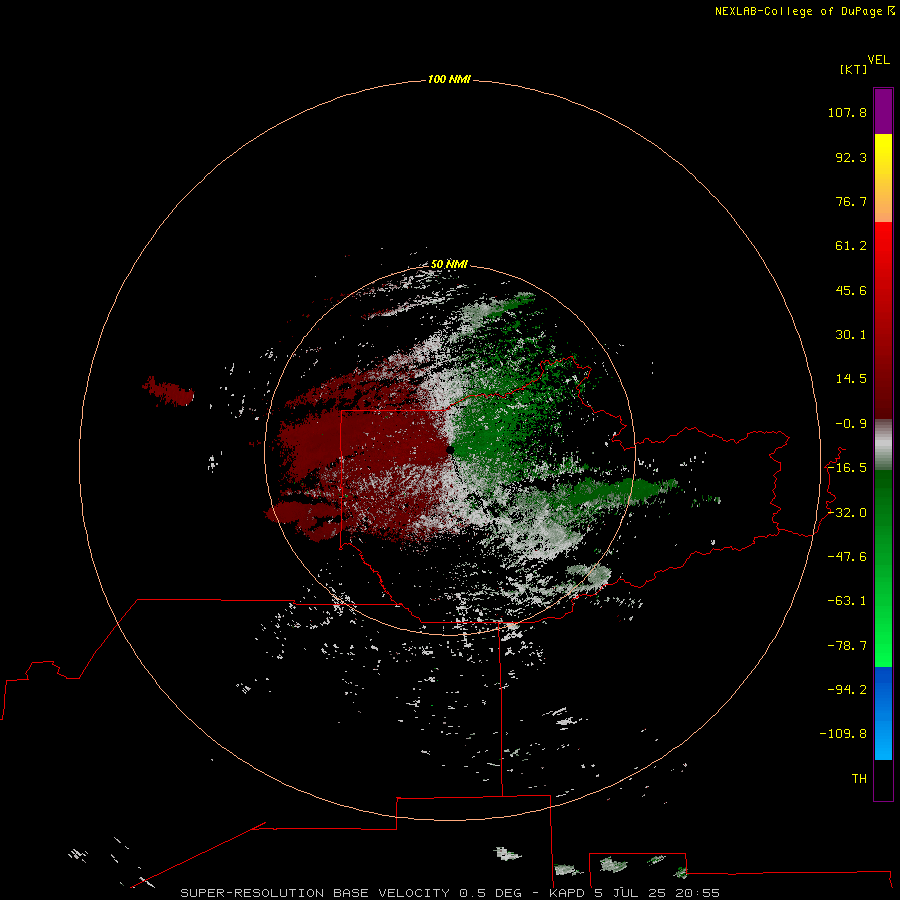
Task: Click the -94.2 scale value
Action: 847,689
